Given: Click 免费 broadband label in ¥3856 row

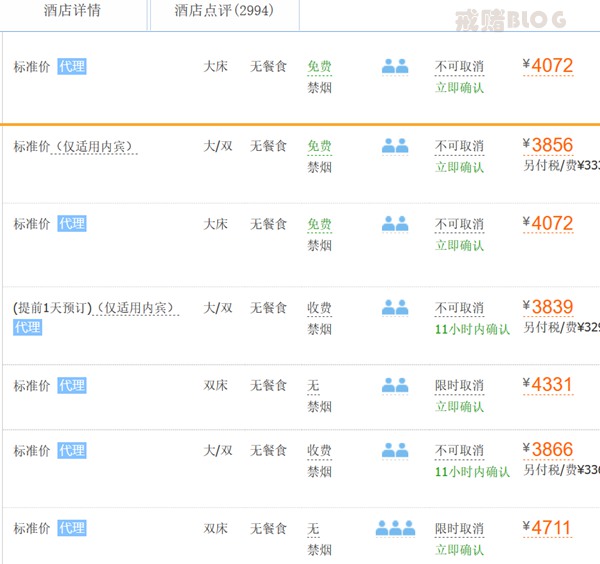Looking at the screenshot, I should click(x=319, y=146).
